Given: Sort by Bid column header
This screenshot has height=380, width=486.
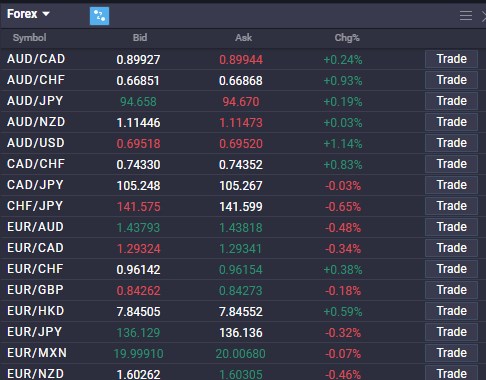Looking at the screenshot, I should coord(140,38).
